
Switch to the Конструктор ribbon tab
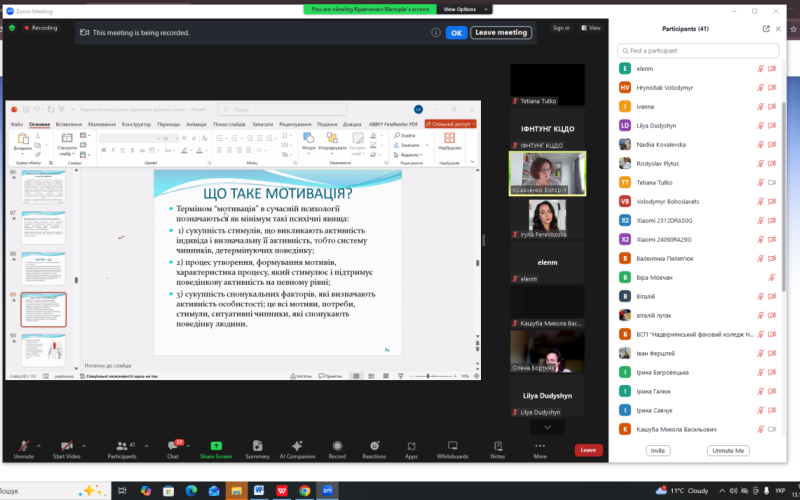click(136, 124)
